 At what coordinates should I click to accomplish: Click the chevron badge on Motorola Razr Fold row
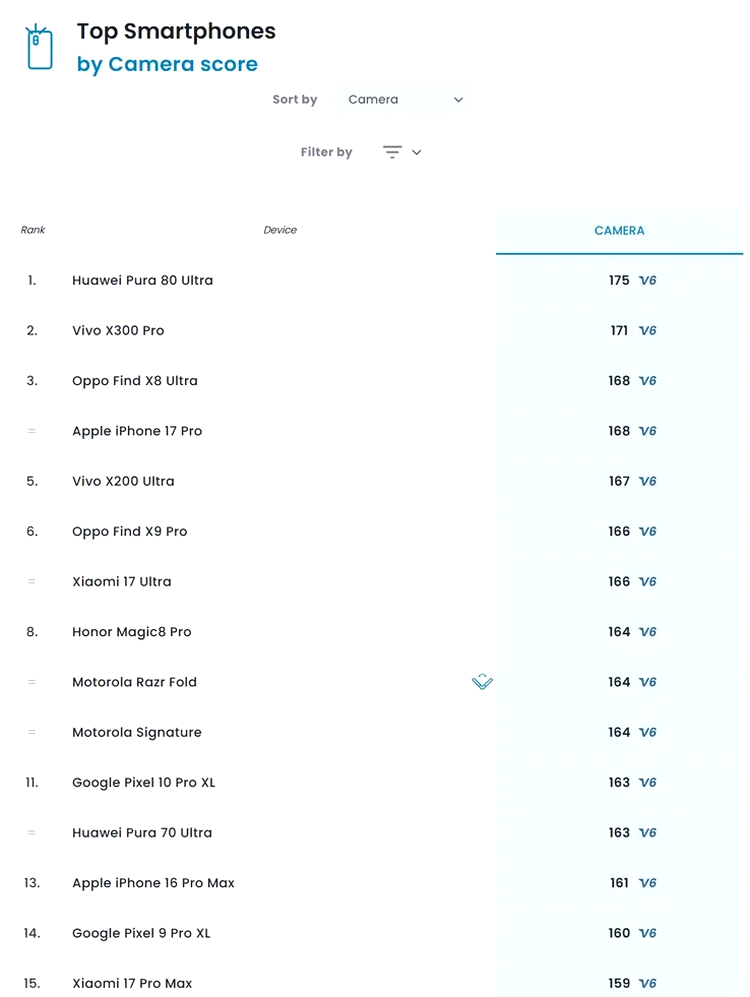[482, 682]
